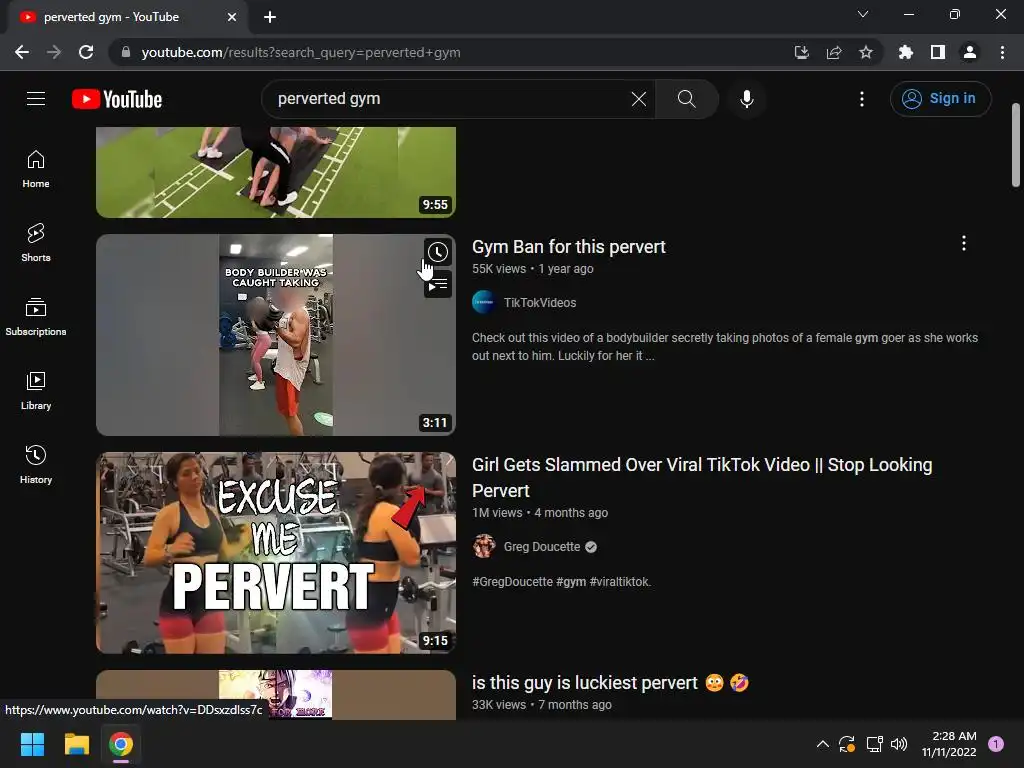This screenshot has width=1024, height=768.
Task: Open the Chrome profile icon
Action: click(970, 52)
